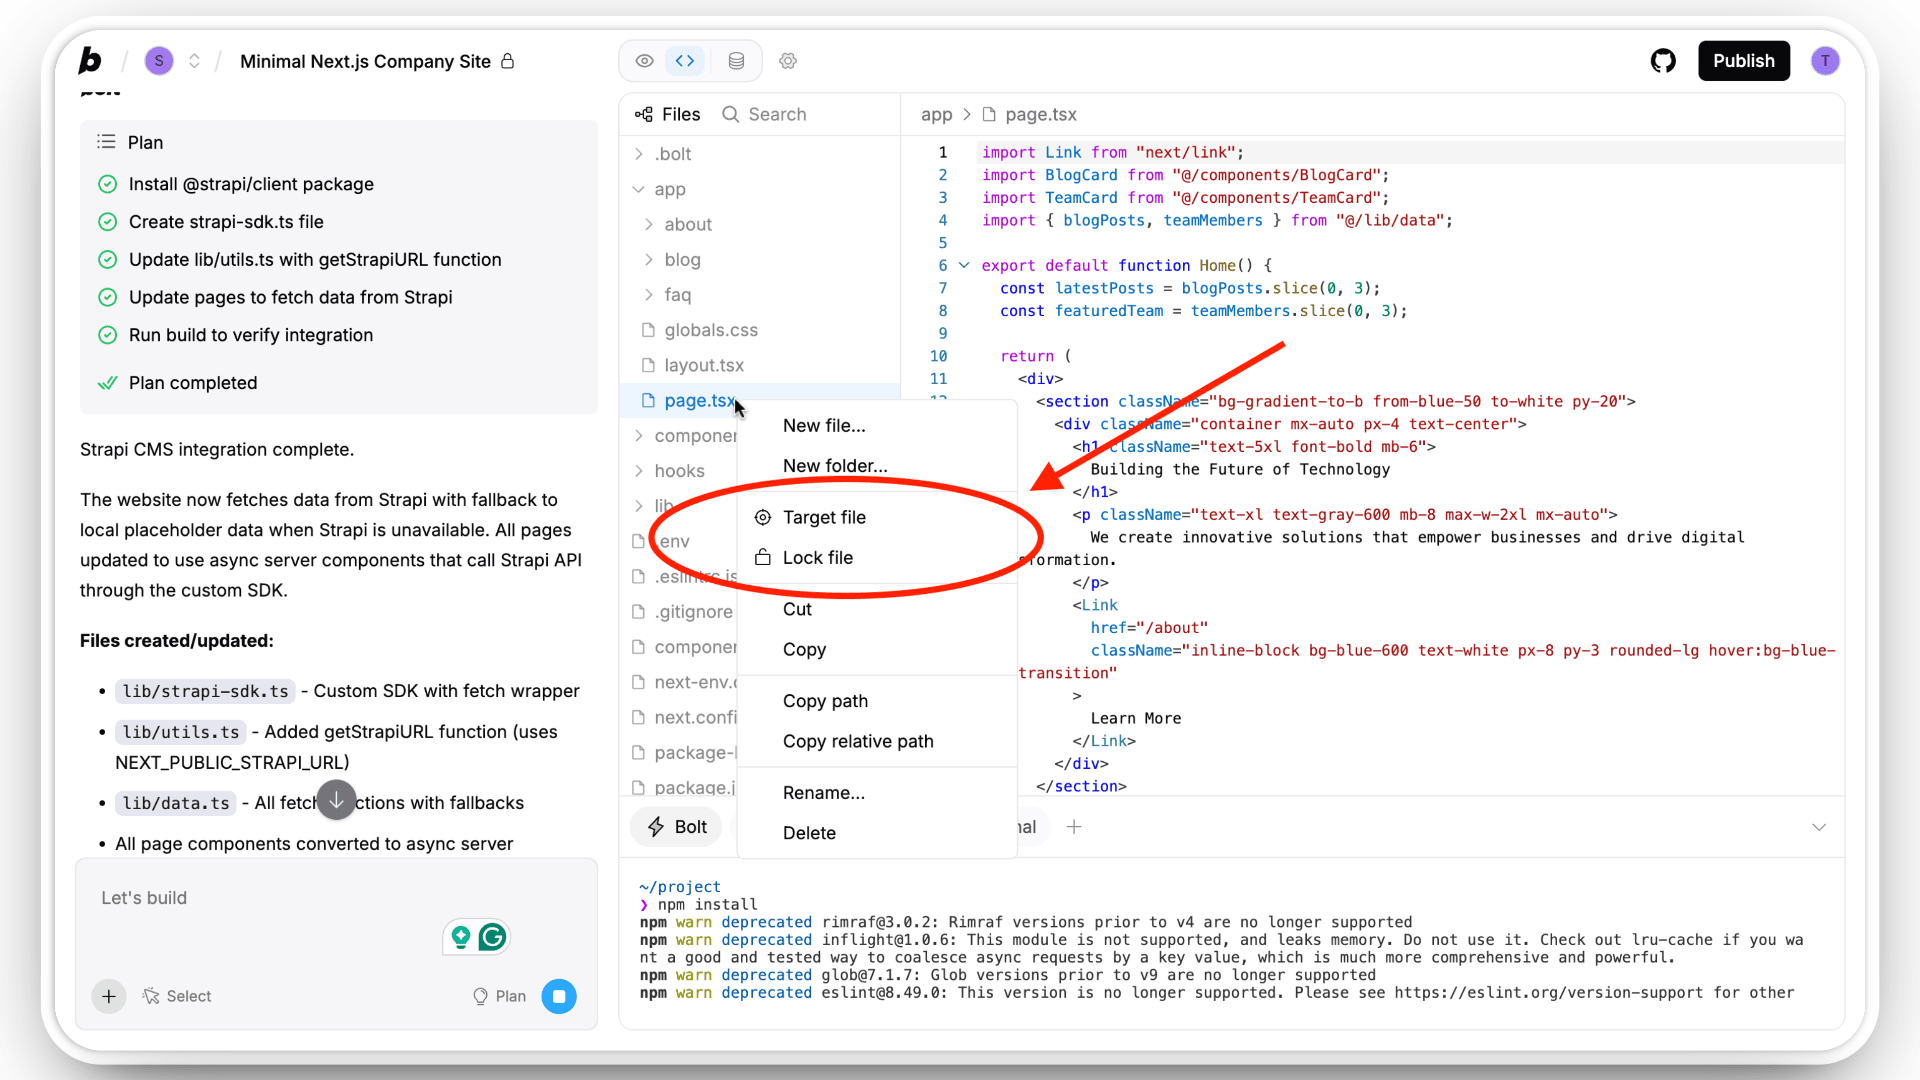Click app breadcrumb segment

click(x=936, y=114)
